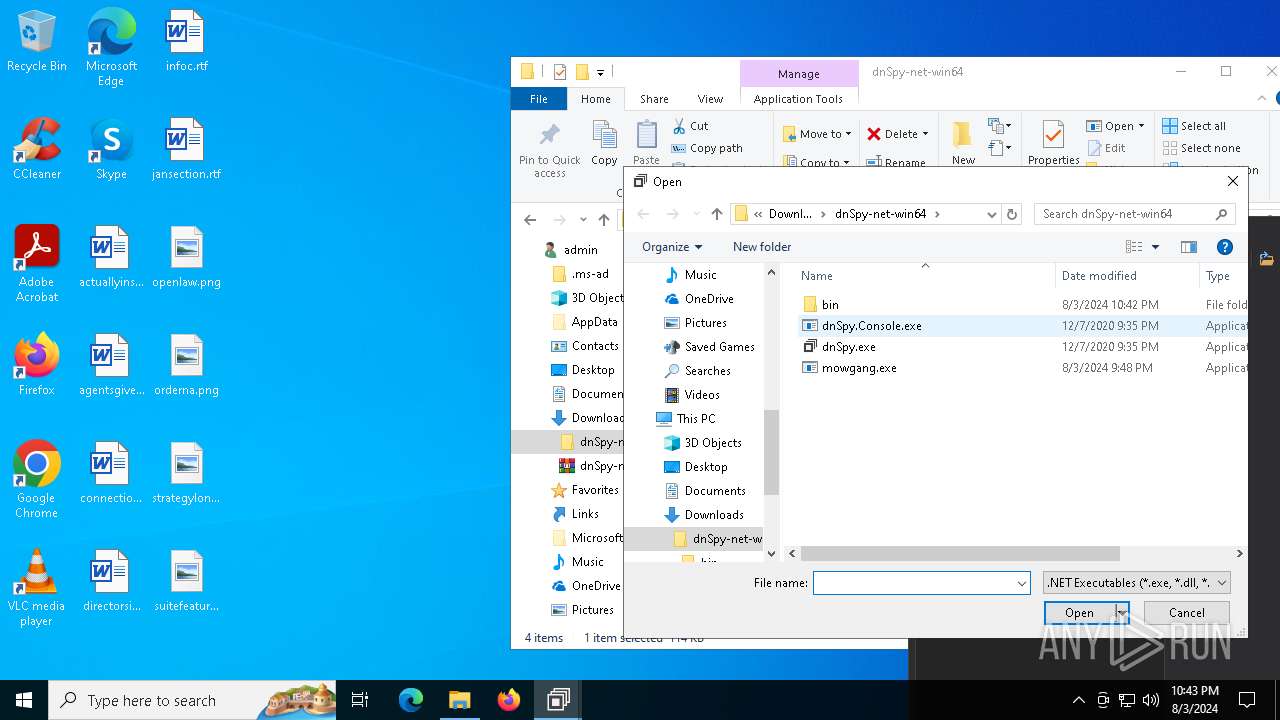Click File name input field
This screenshot has height=720, width=1280.
point(913,583)
